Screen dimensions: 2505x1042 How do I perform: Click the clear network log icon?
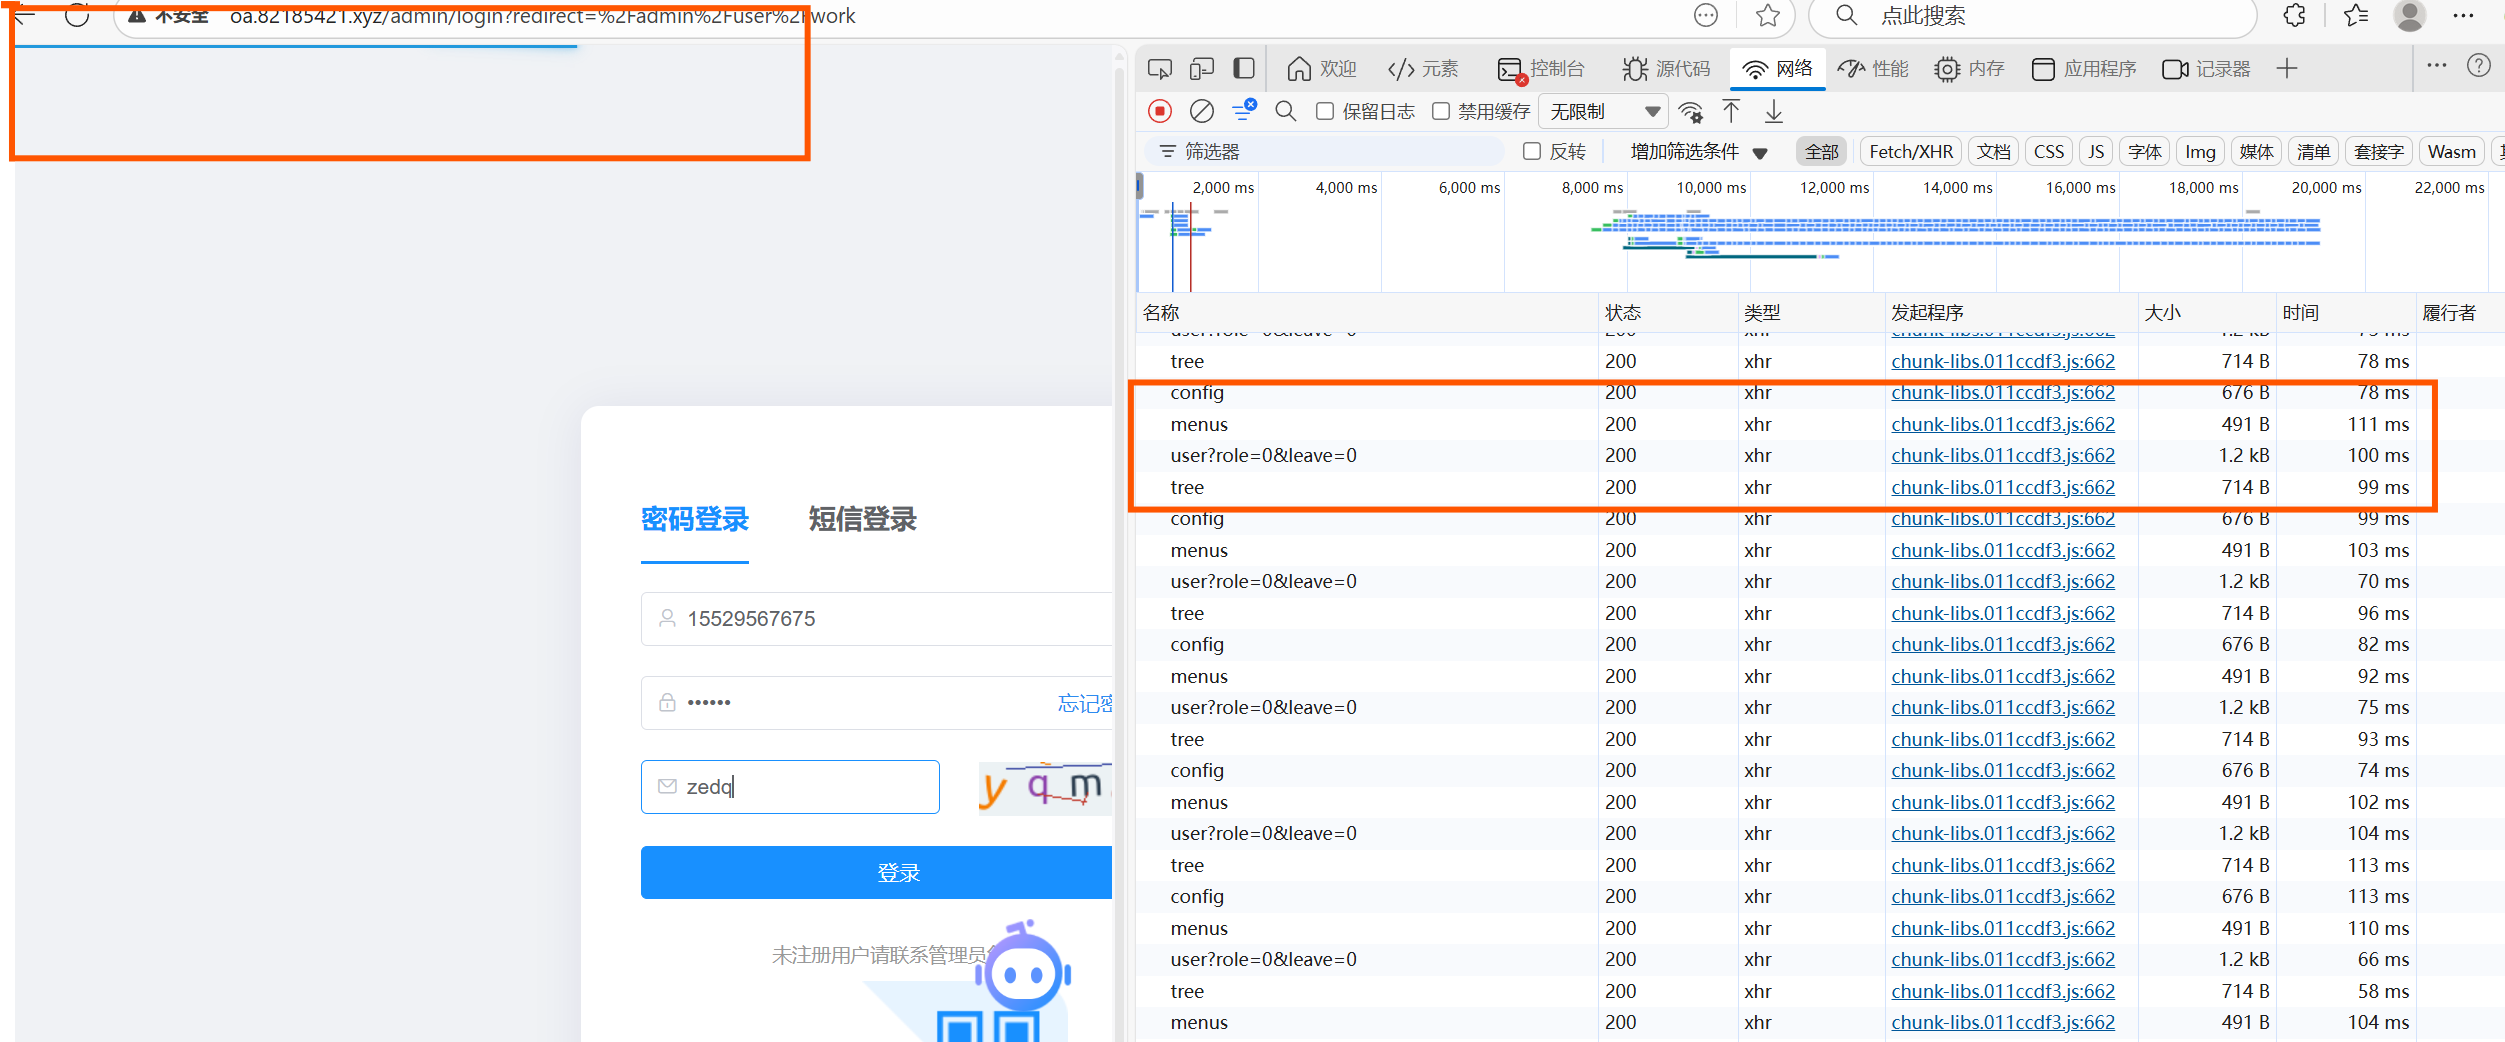(1201, 111)
